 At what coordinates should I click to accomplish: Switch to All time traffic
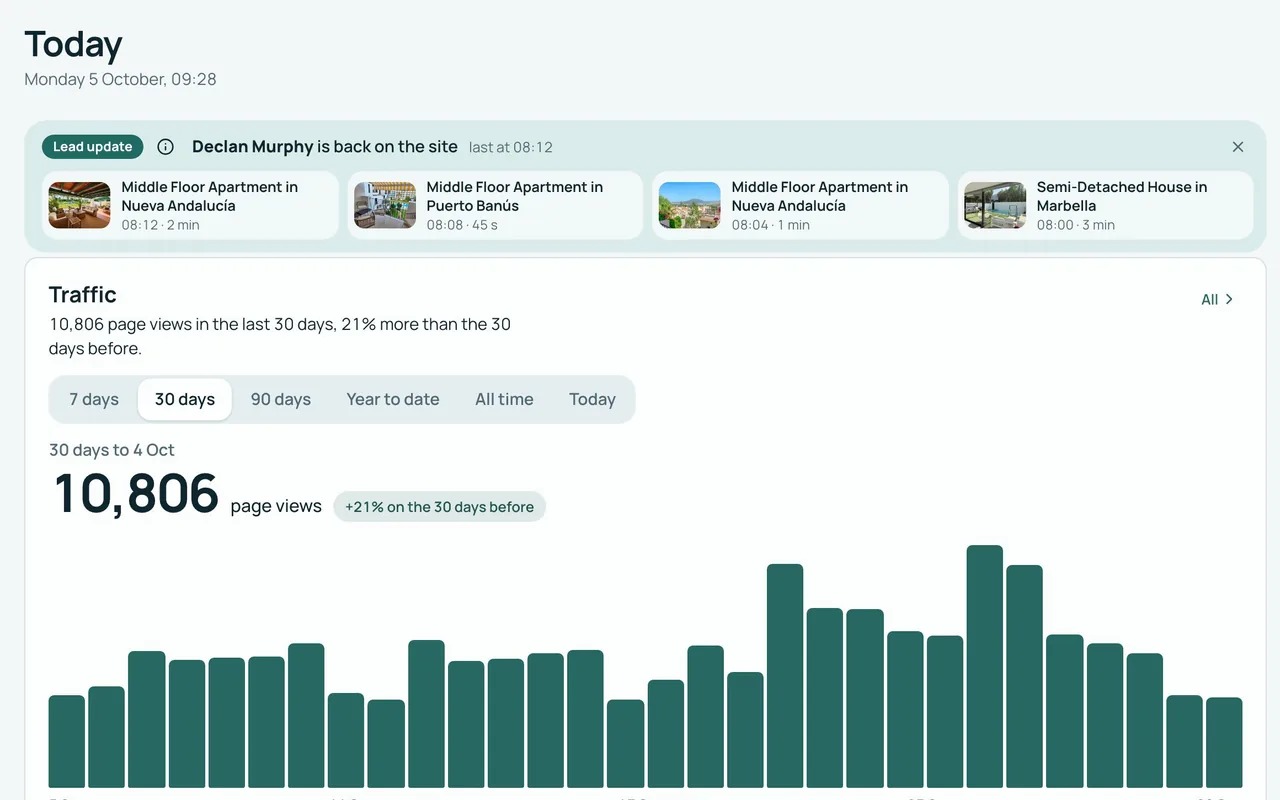[x=504, y=399]
